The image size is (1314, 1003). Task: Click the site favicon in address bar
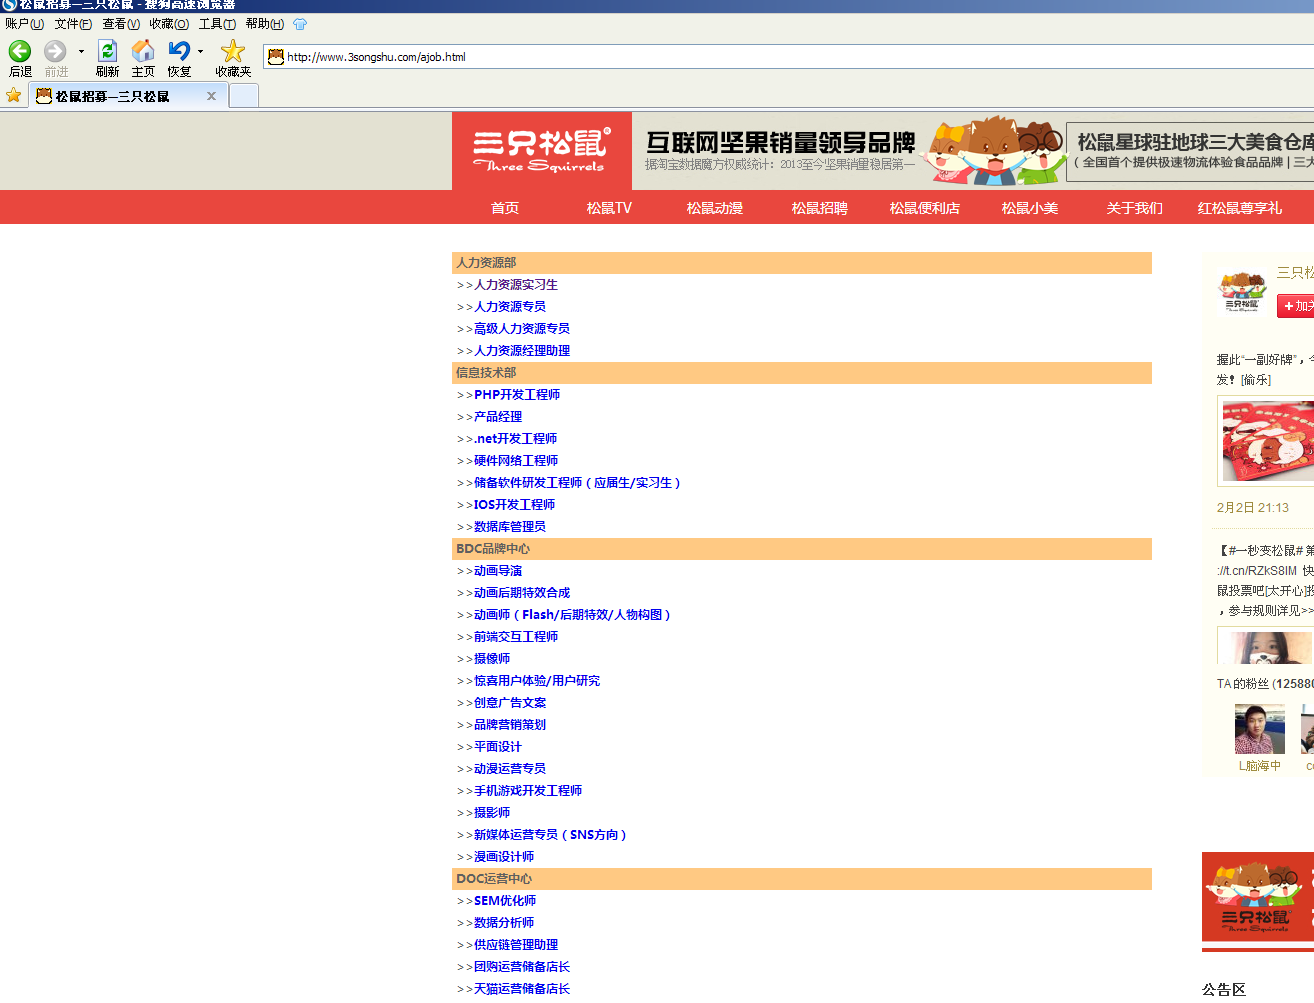tap(275, 57)
